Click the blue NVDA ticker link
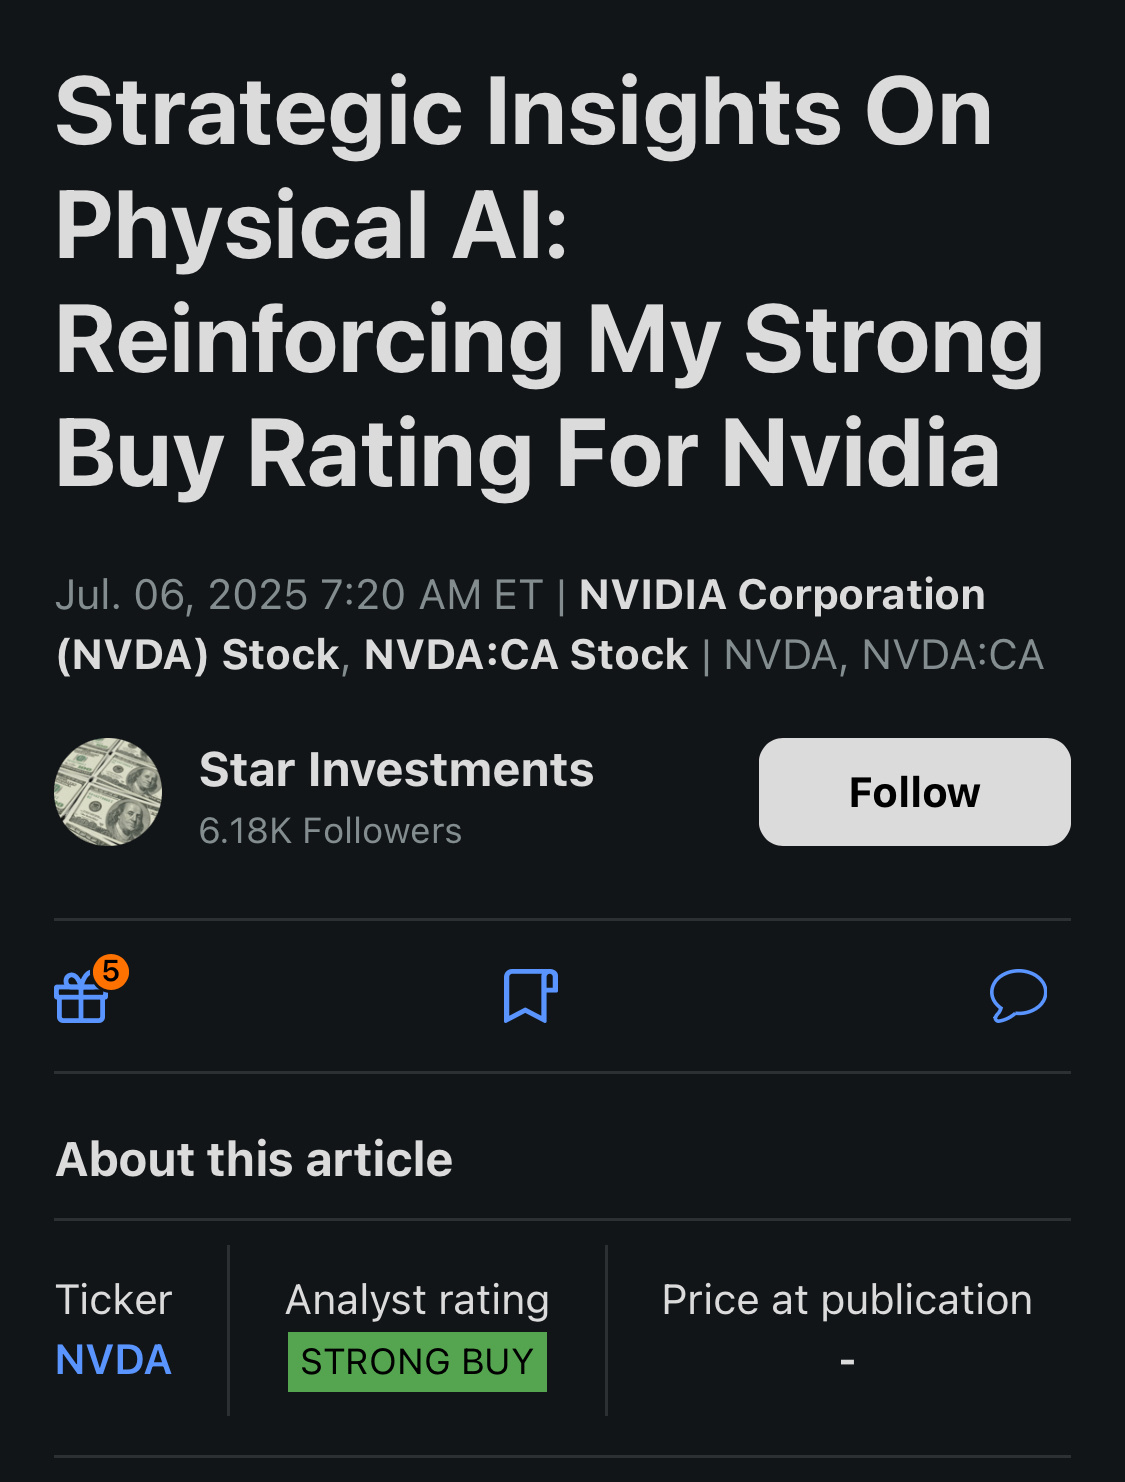The height and width of the screenshot is (1482, 1125). point(114,1360)
